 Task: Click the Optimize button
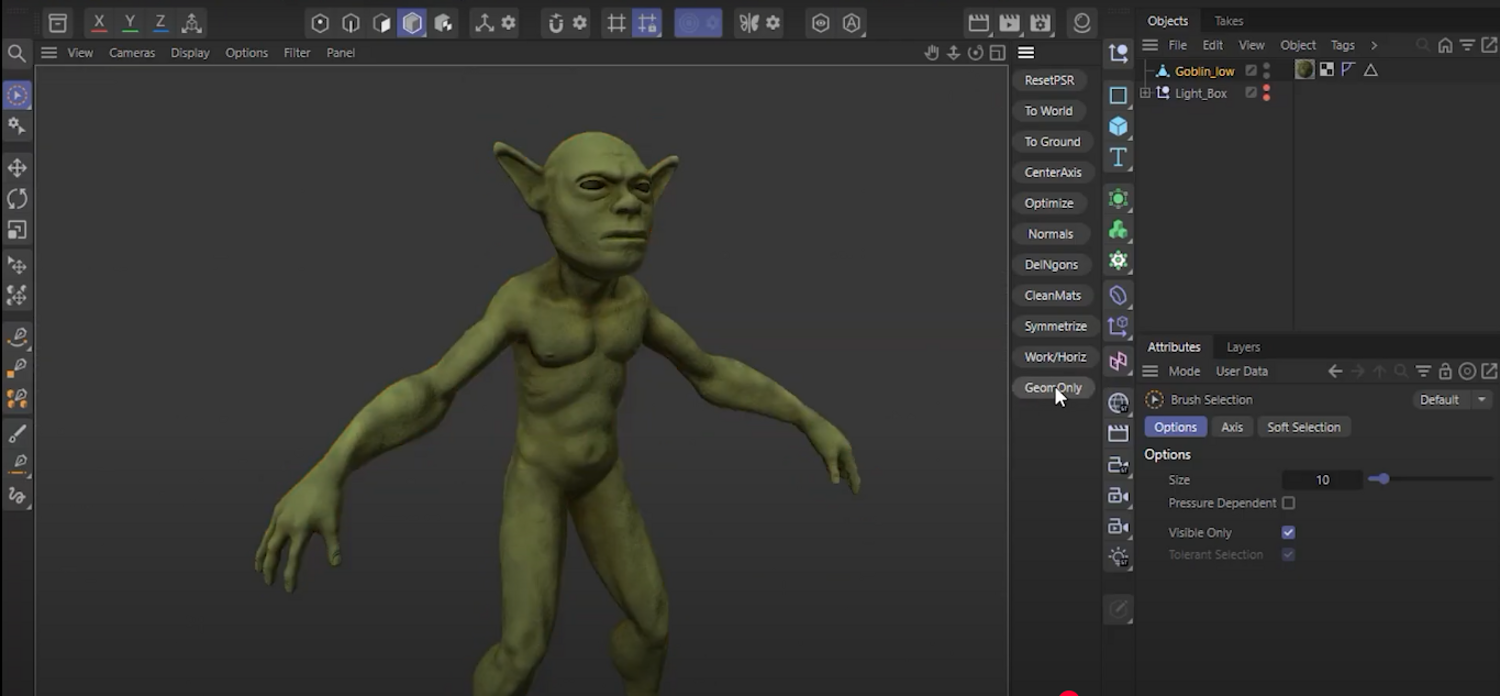point(1049,203)
